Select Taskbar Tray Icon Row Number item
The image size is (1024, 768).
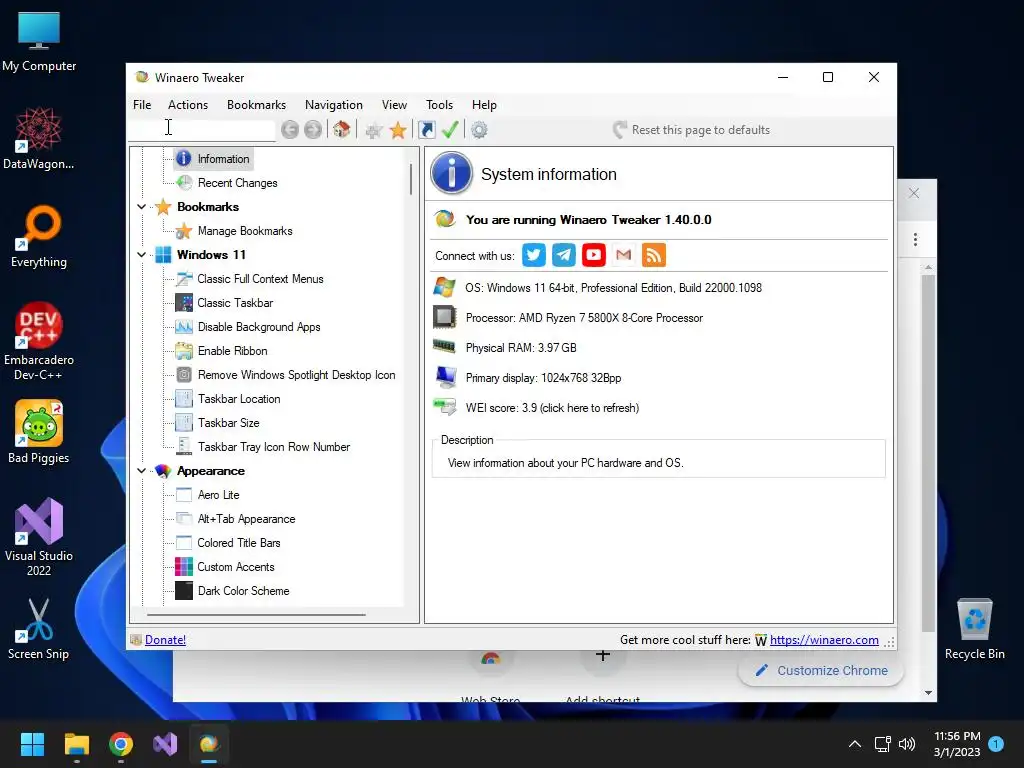click(274, 447)
